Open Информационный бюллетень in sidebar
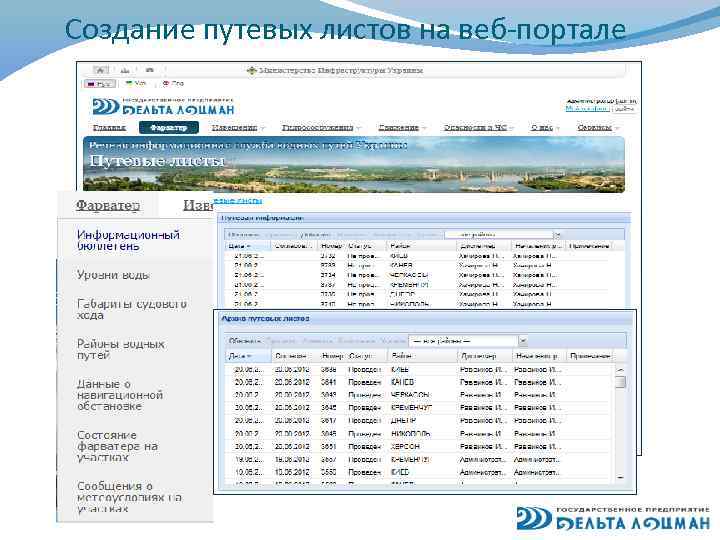The width and height of the screenshot is (720, 540). click(x=128, y=240)
